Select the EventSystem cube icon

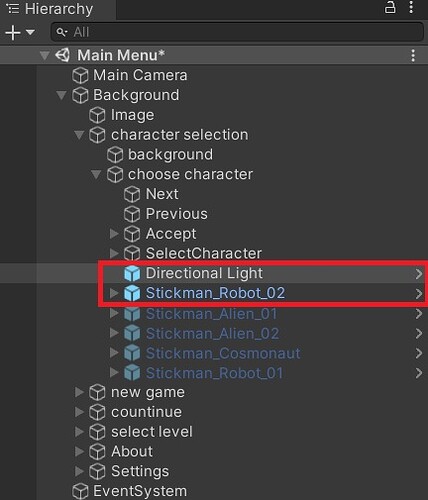click(x=80, y=491)
